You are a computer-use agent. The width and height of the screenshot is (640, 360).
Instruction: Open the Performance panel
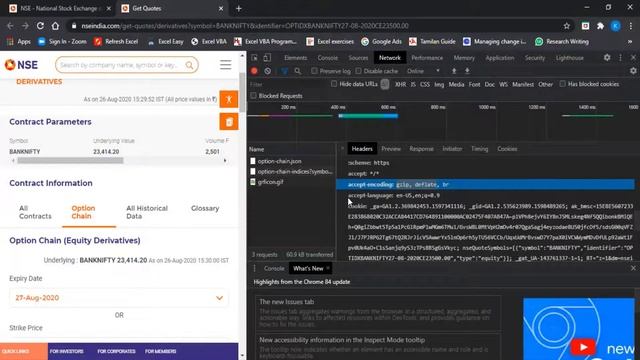tap(427, 58)
